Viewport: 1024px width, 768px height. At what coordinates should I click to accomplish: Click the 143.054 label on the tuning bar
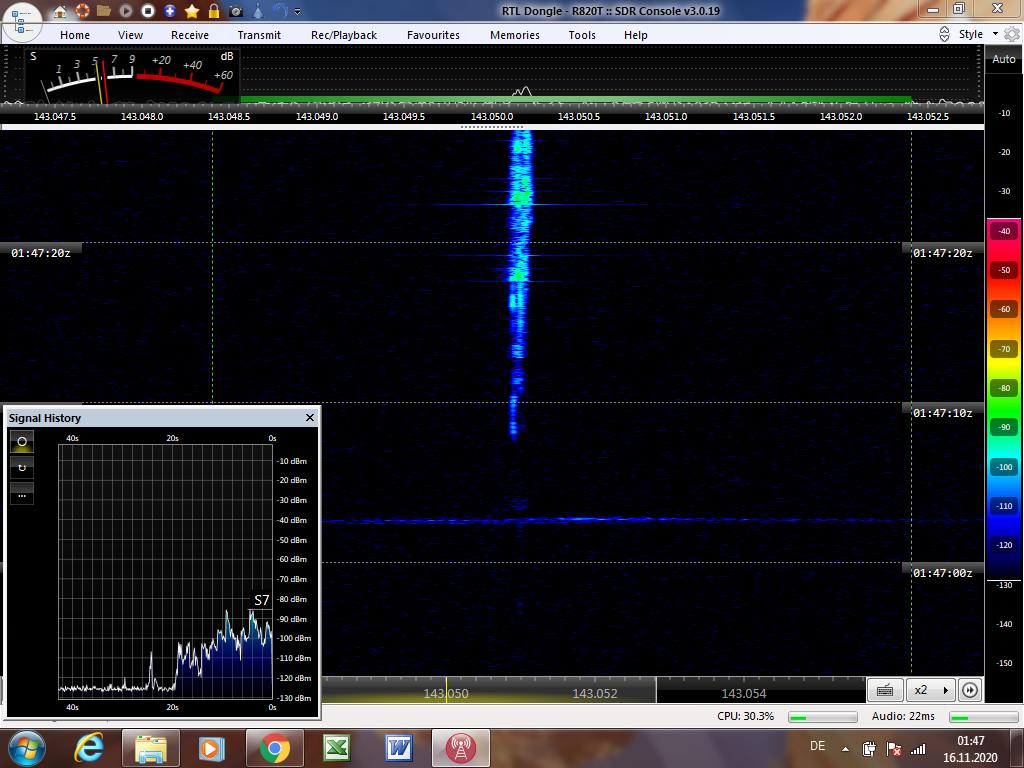coord(743,694)
